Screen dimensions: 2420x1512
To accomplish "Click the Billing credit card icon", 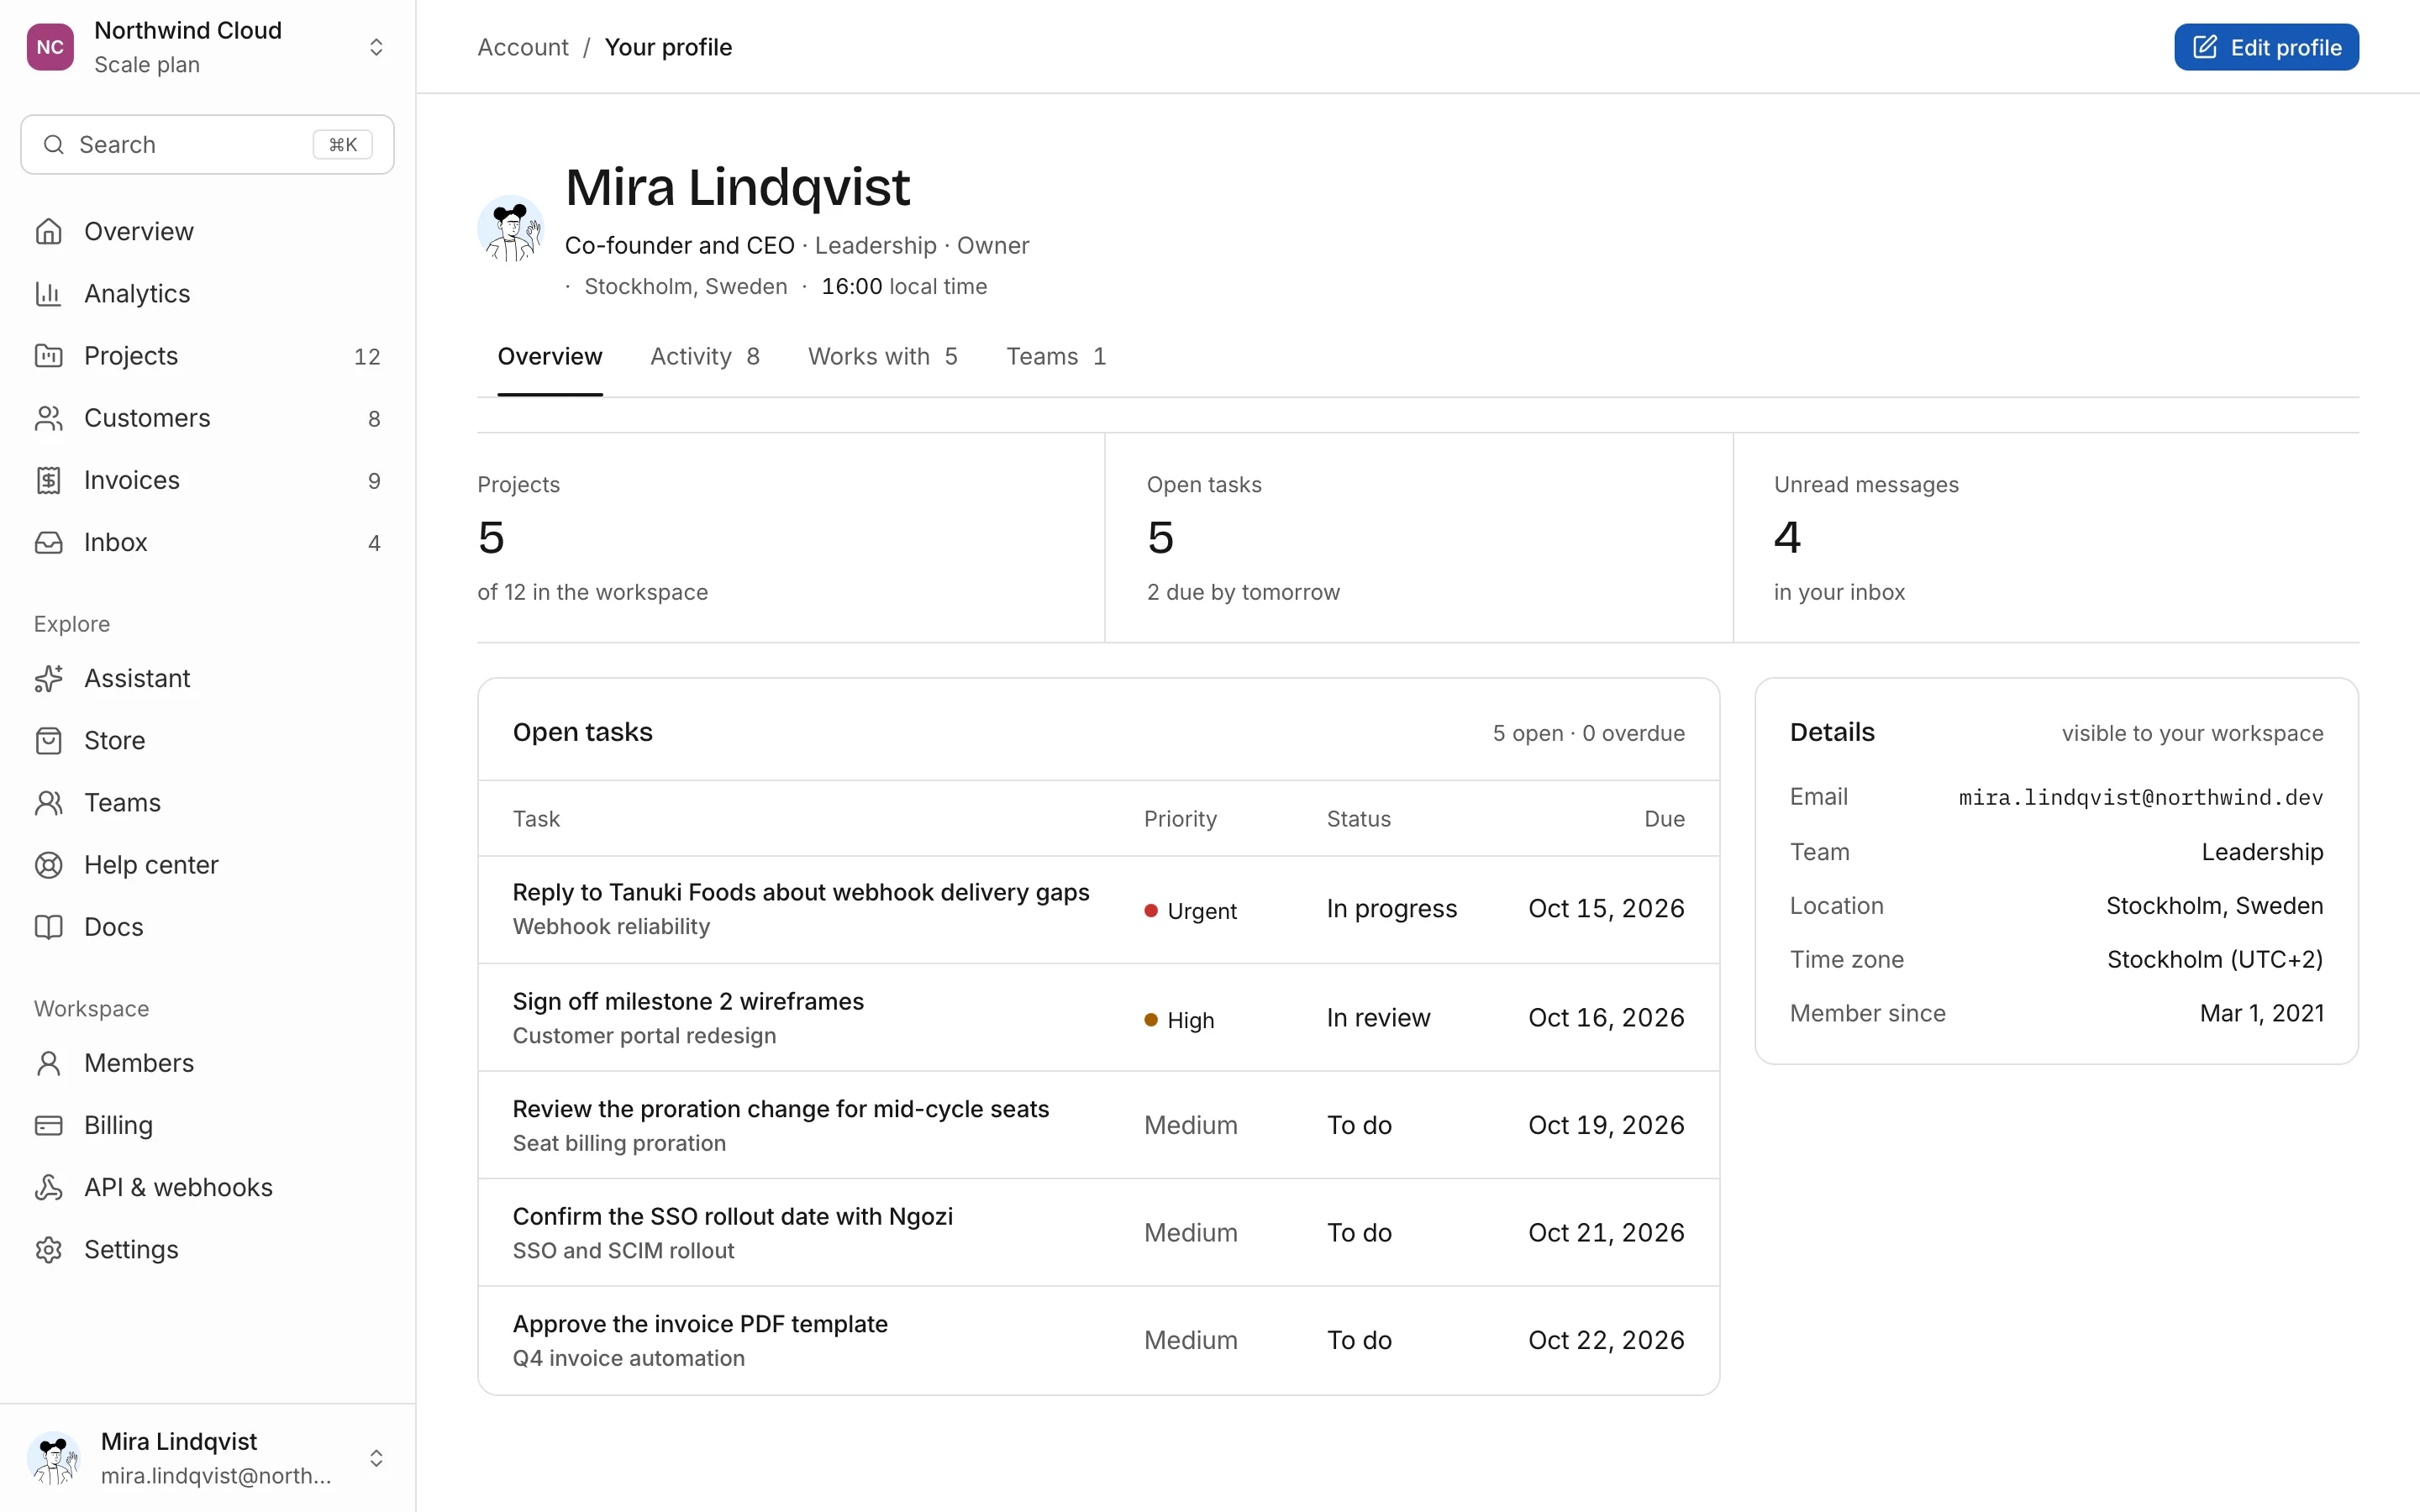I will click(x=48, y=1125).
